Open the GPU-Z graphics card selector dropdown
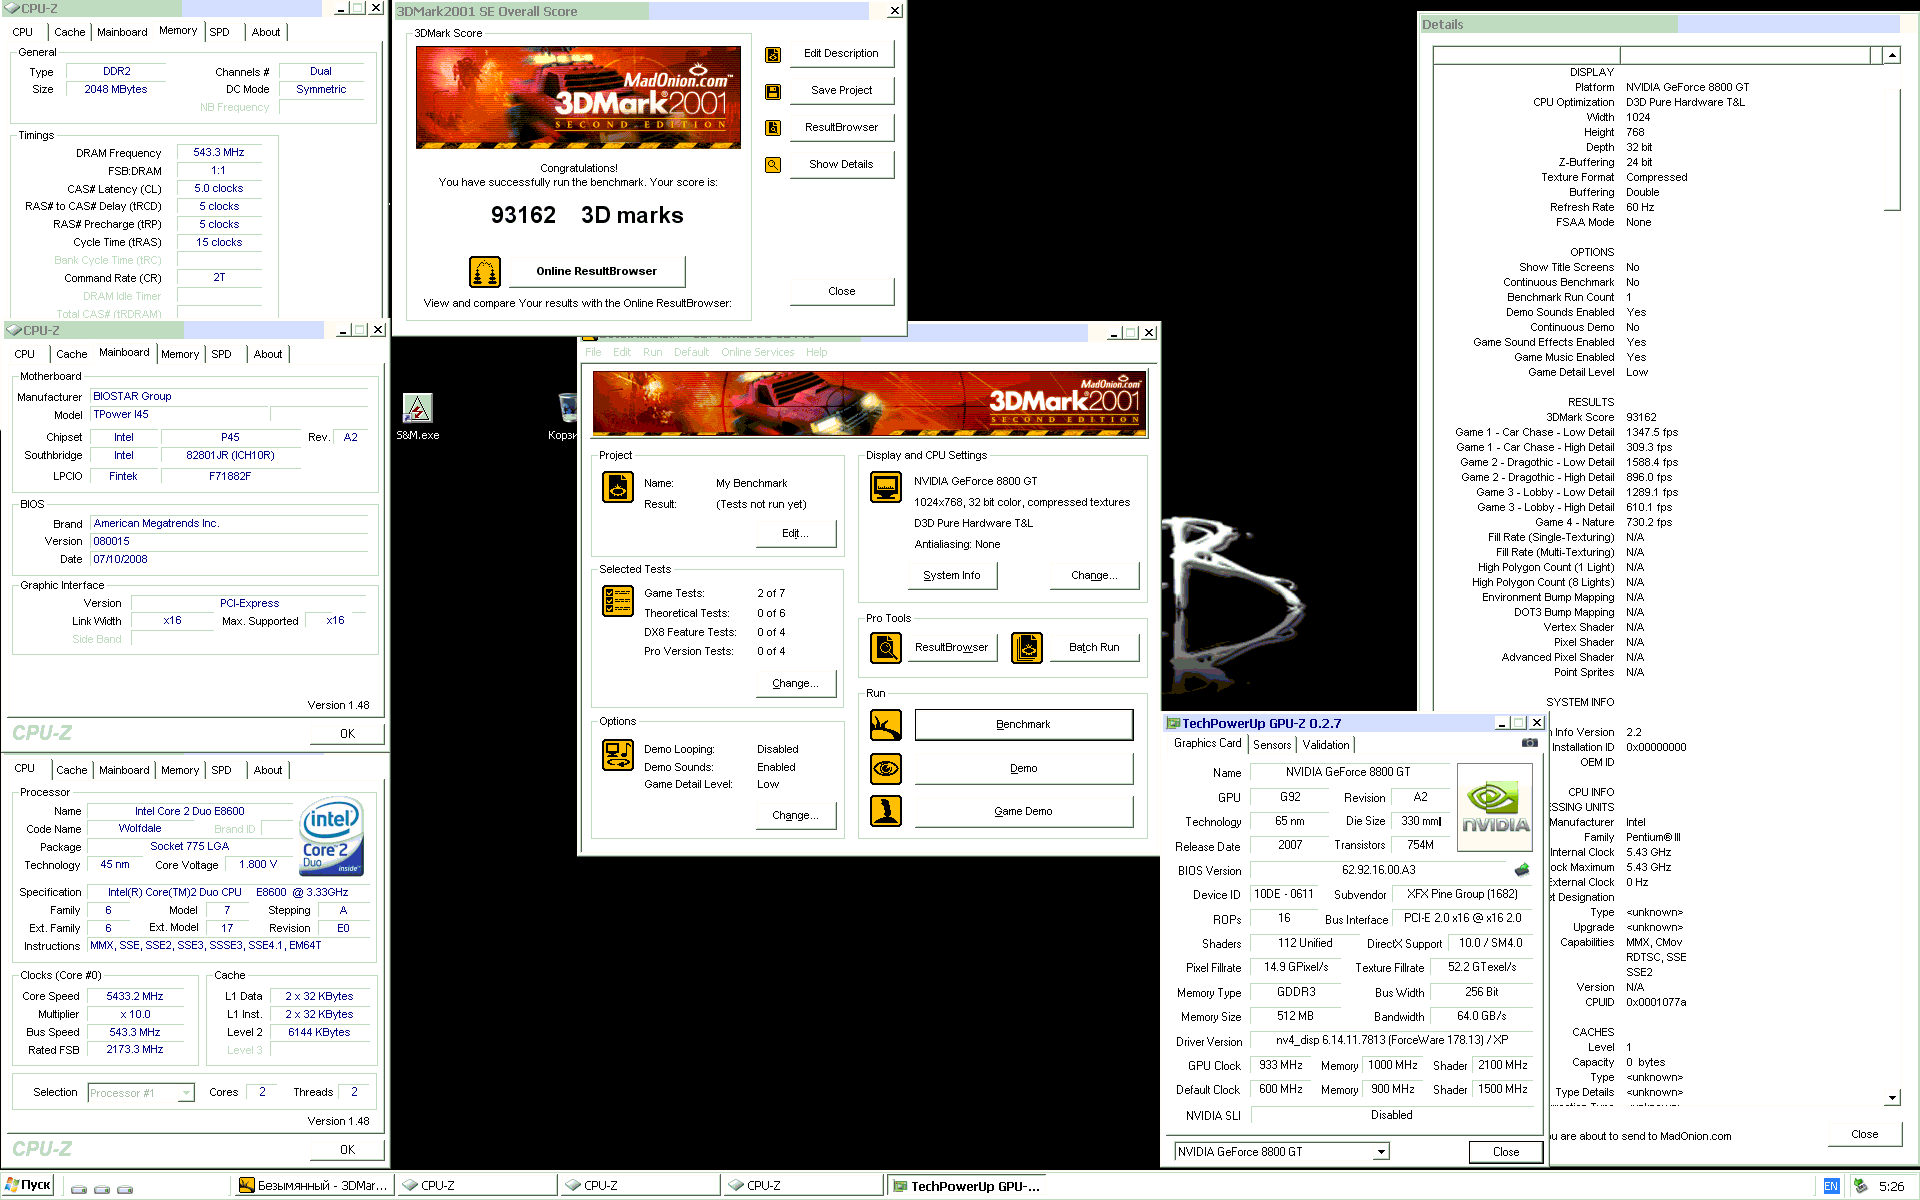The height and width of the screenshot is (1200, 1920). point(1381,1152)
